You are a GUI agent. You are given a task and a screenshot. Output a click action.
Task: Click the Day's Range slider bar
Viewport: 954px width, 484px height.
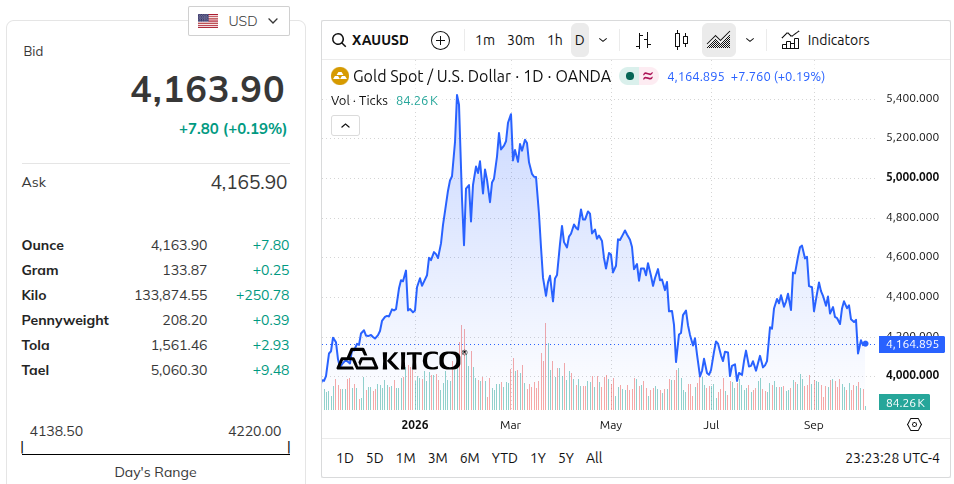coord(156,449)
